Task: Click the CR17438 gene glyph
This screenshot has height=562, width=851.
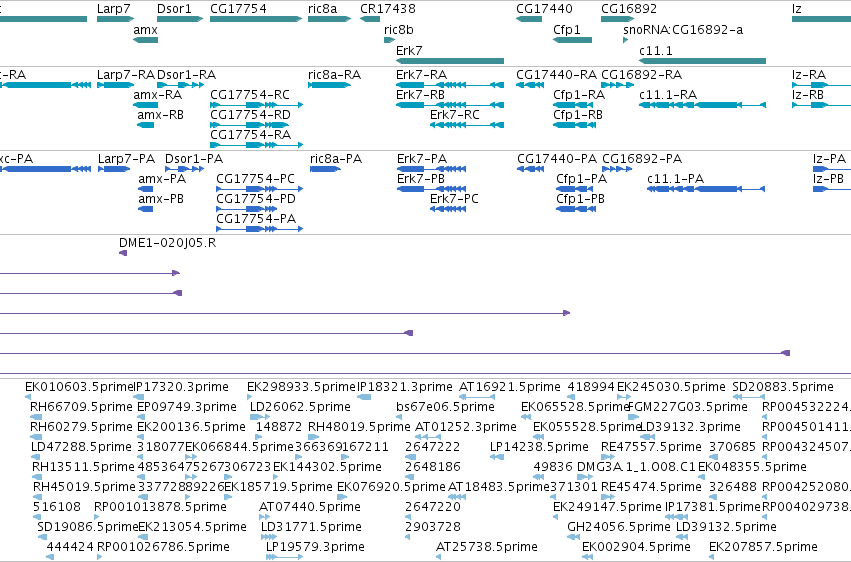Action: (x=370, y=19)
